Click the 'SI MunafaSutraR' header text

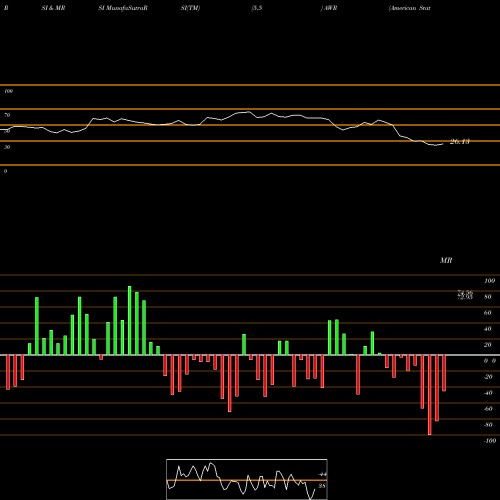pos(123,8)
